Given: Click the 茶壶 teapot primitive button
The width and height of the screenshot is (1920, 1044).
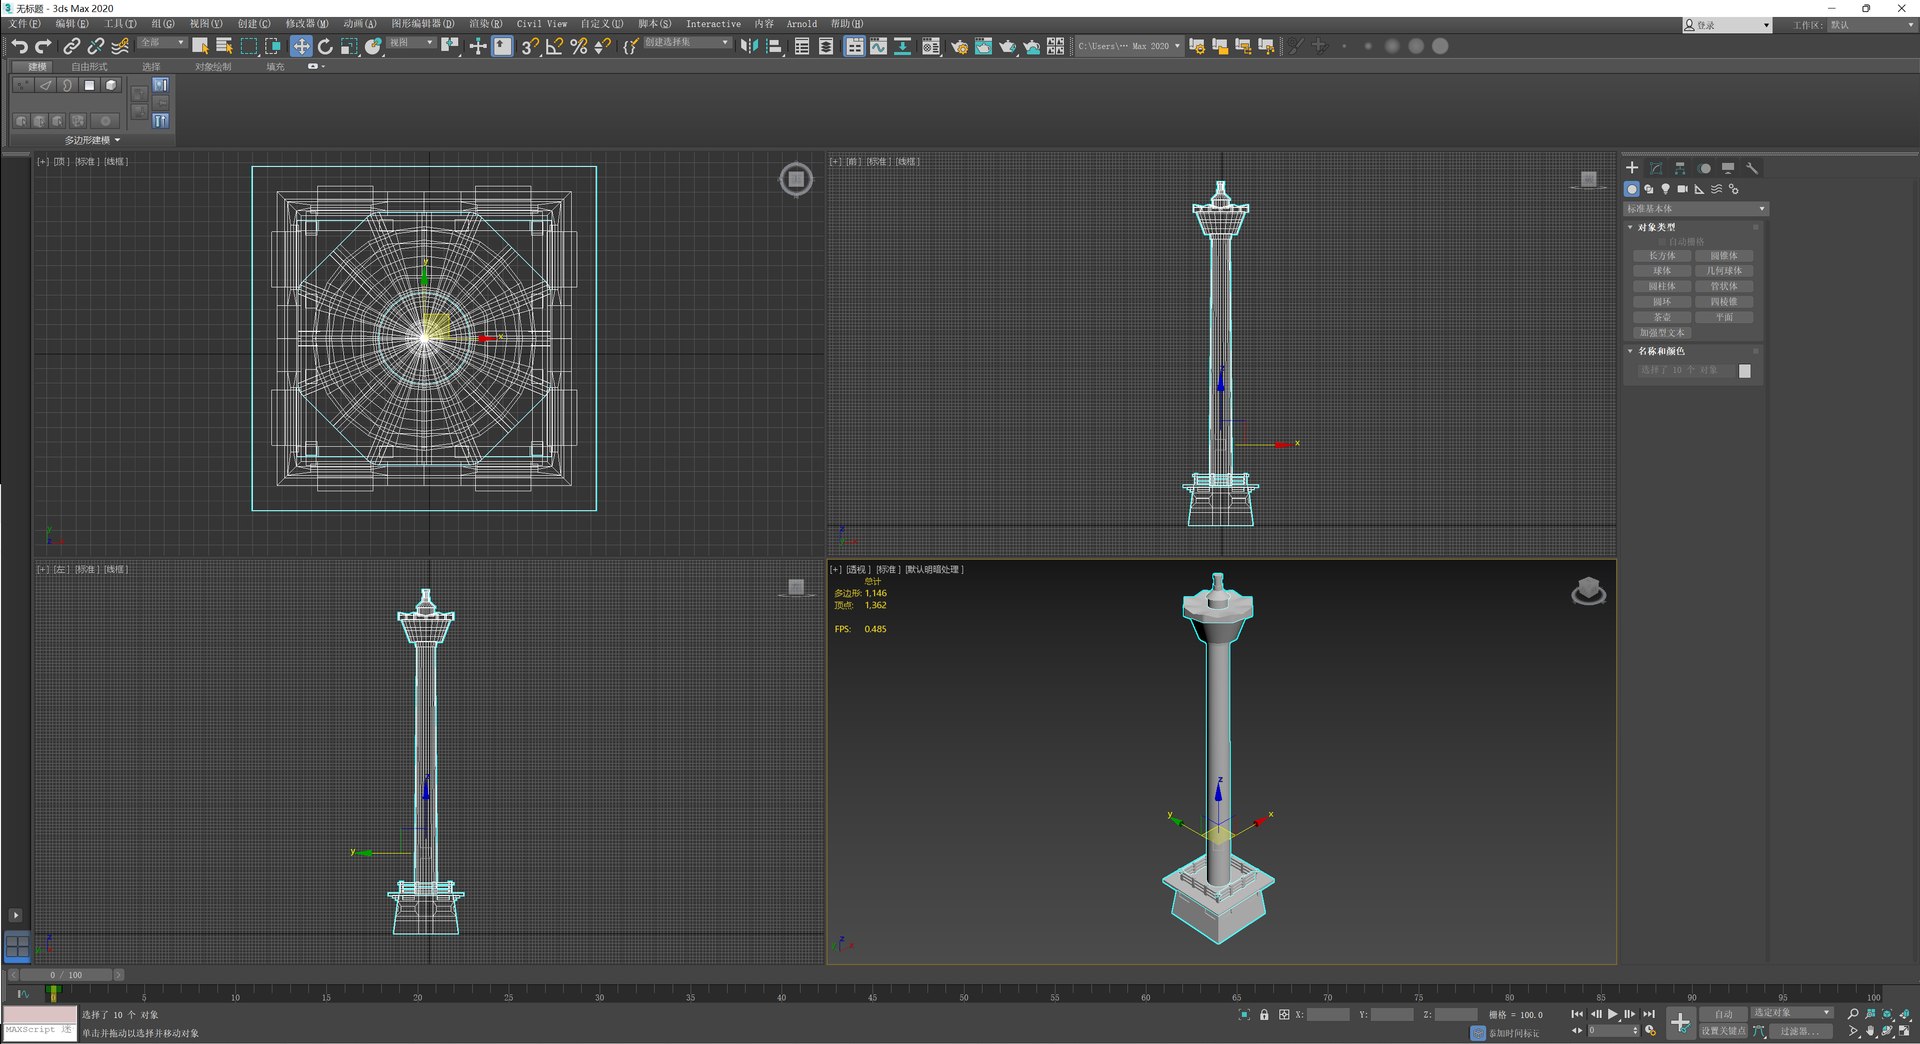Looking at the screenshot, I should (x=1662, y=317).
